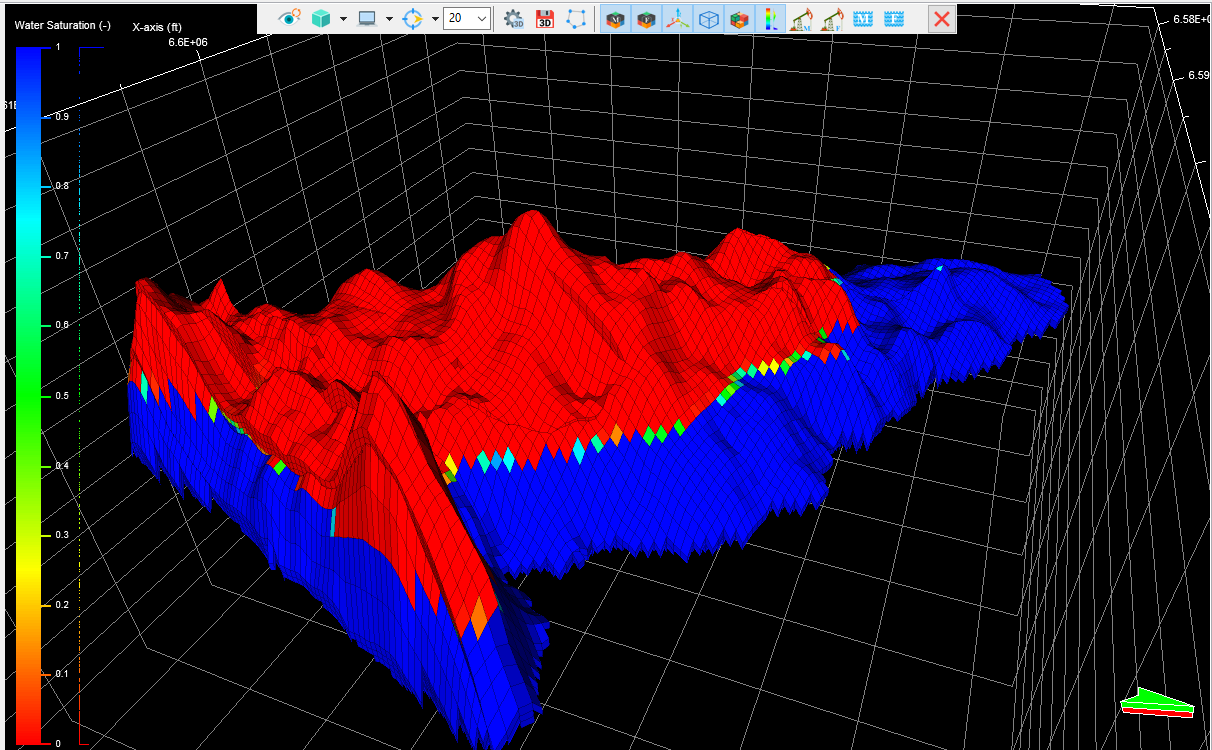The width and height of the screenshot is (1212, 750).
Task: Expand the target icon dropdown arrow
Action: [435, 18]
